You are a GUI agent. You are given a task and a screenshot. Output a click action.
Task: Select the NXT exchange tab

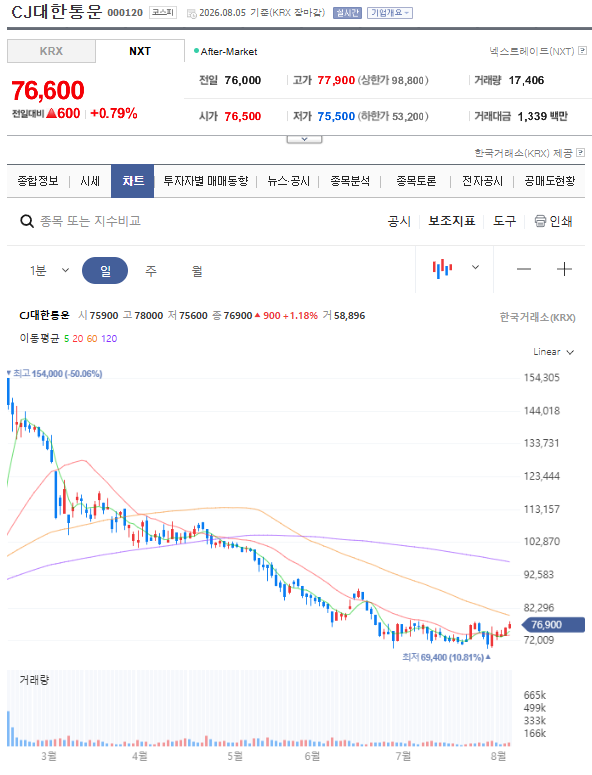[x=140, y=51]
